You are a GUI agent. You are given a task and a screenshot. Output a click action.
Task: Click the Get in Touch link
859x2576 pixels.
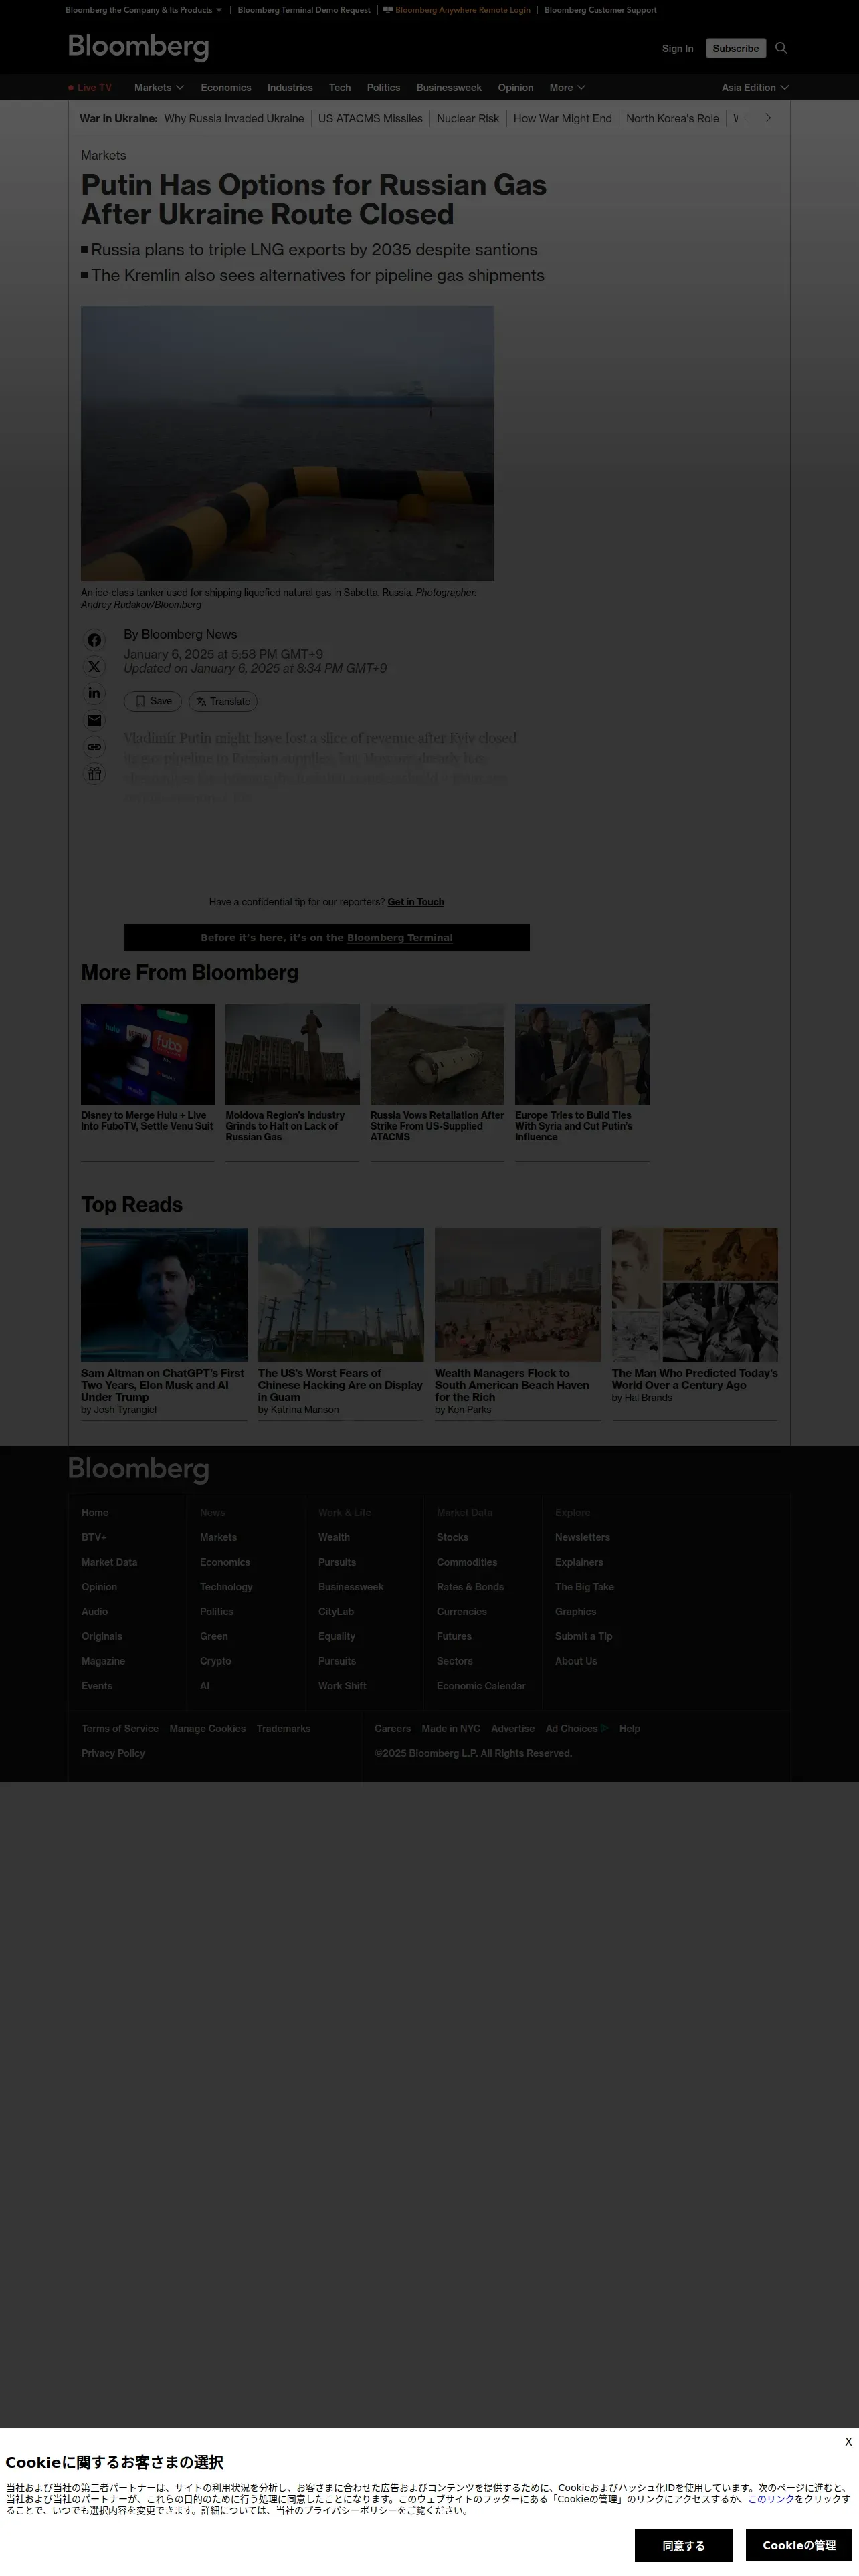point(416,902)
